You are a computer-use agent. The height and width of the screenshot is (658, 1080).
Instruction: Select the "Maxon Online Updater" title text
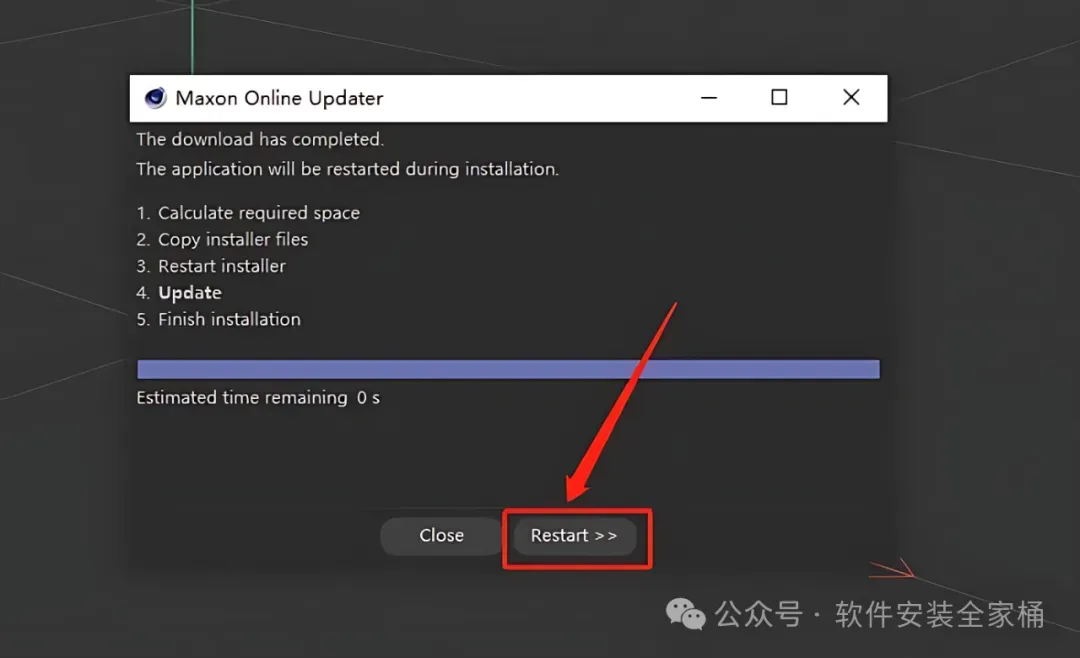click(x=279, y=99)
